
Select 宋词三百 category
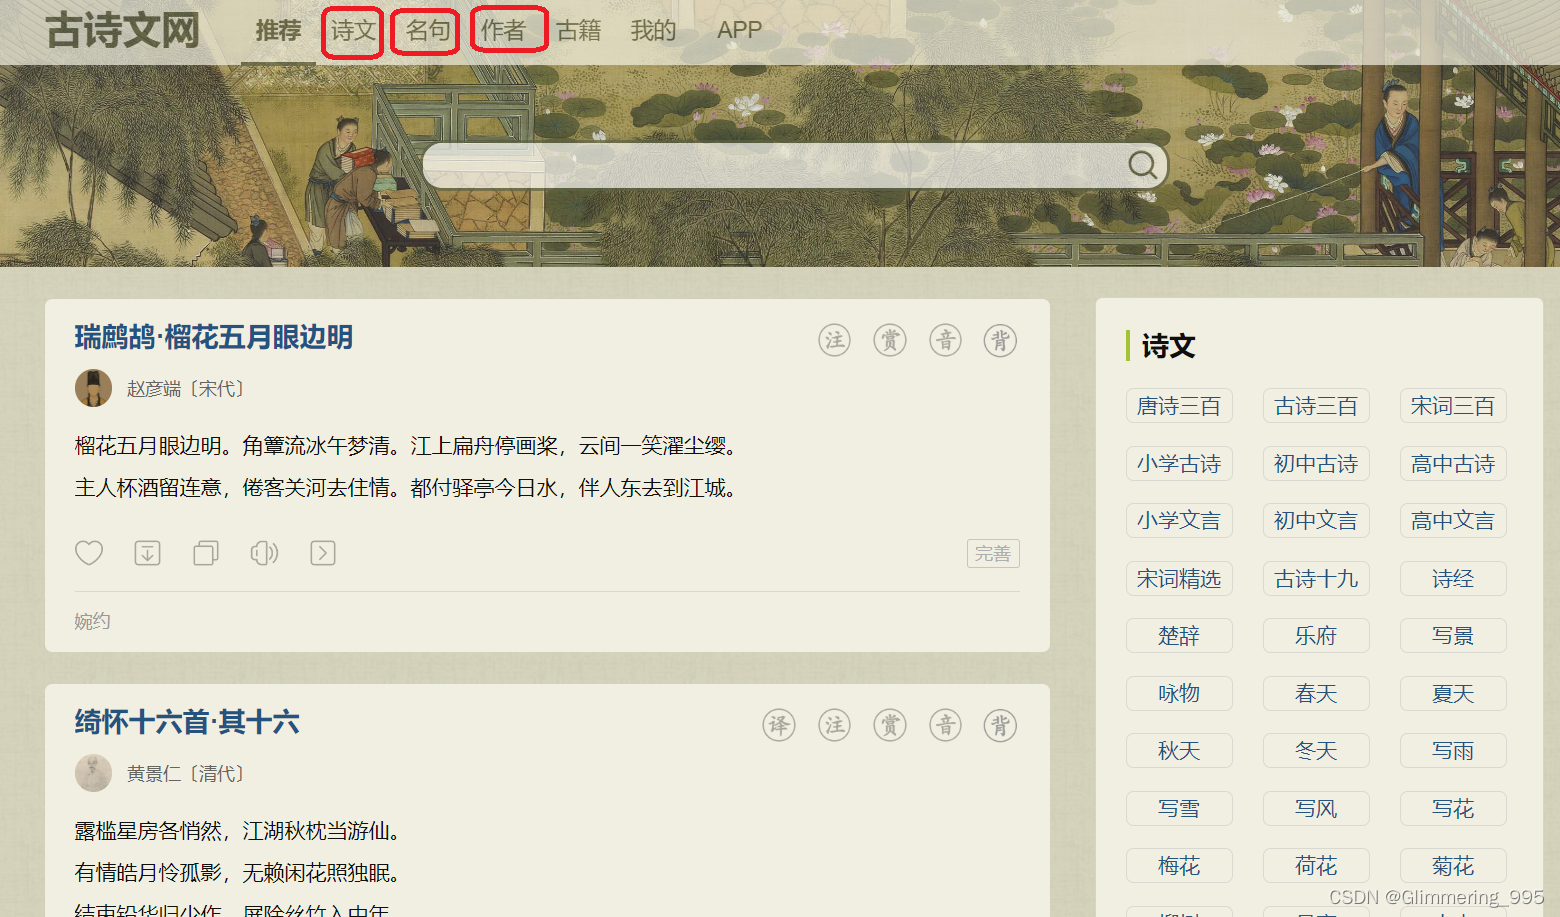coord(1453,406)
